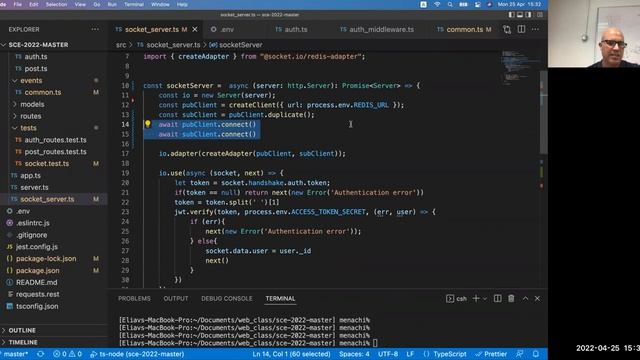640x360 pixels.
Task: Synchronize changes icon in status bar
Action: (x=40, y=354)
